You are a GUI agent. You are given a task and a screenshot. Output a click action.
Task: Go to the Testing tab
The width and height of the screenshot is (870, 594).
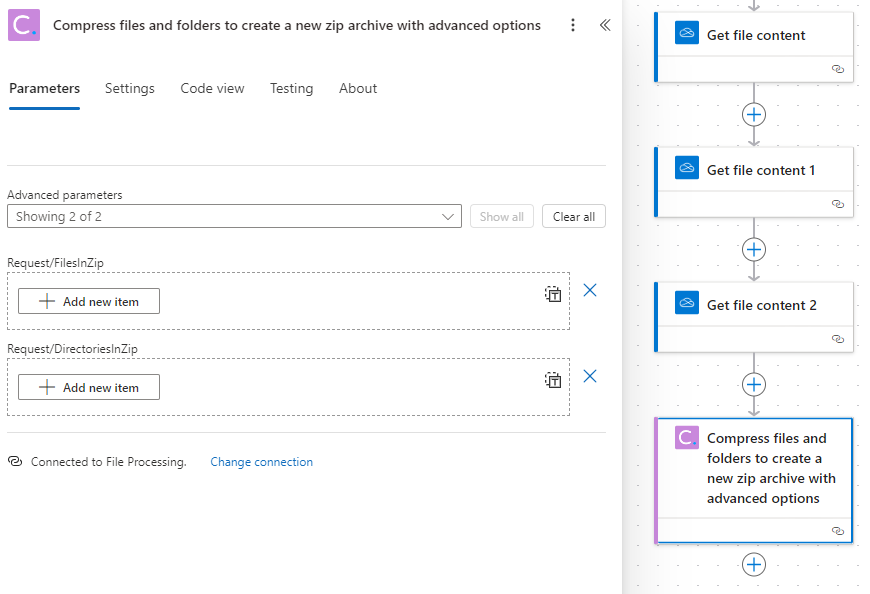291,88
